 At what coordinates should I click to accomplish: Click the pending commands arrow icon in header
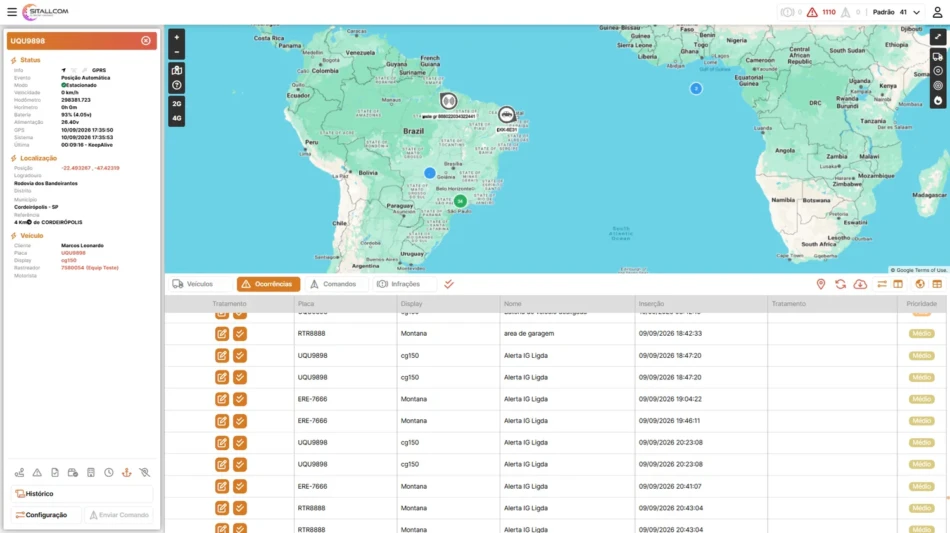pyautogui.click(x=845, y=12)
